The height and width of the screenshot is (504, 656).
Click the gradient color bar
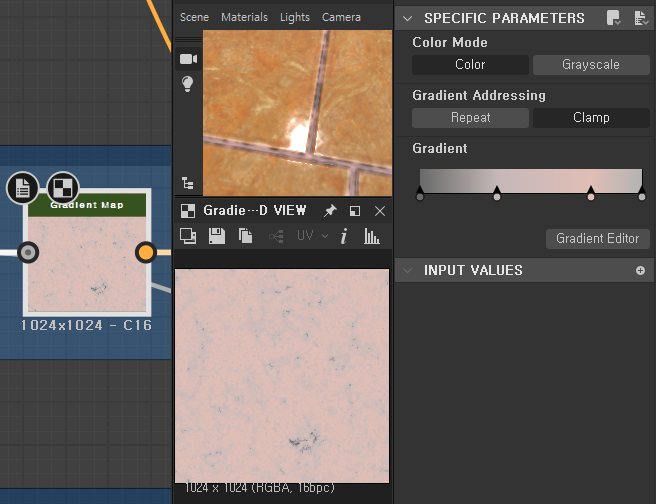pos(530,180)
